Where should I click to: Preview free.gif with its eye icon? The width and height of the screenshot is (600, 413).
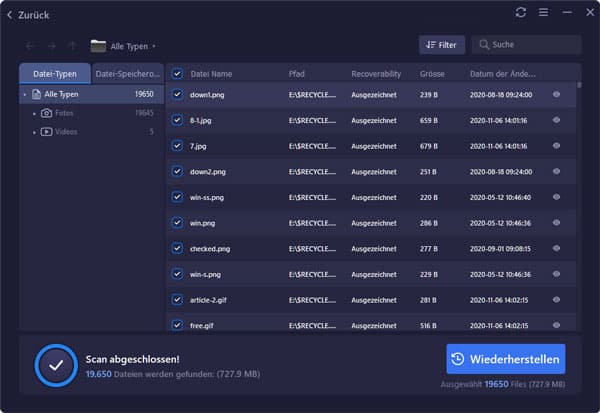[556, 325]
